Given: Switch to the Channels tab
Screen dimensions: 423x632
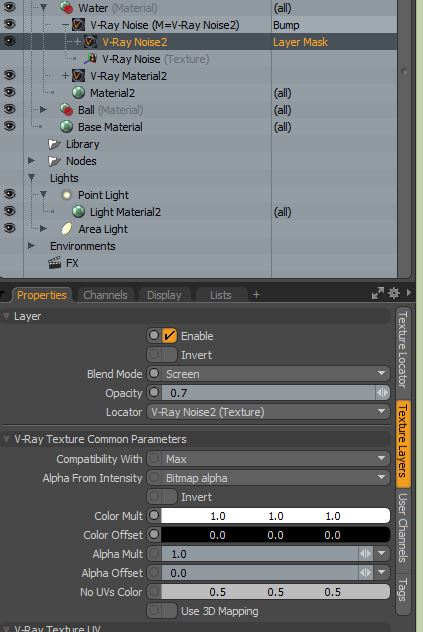Looking at the screenshot, I should [105, 295].
